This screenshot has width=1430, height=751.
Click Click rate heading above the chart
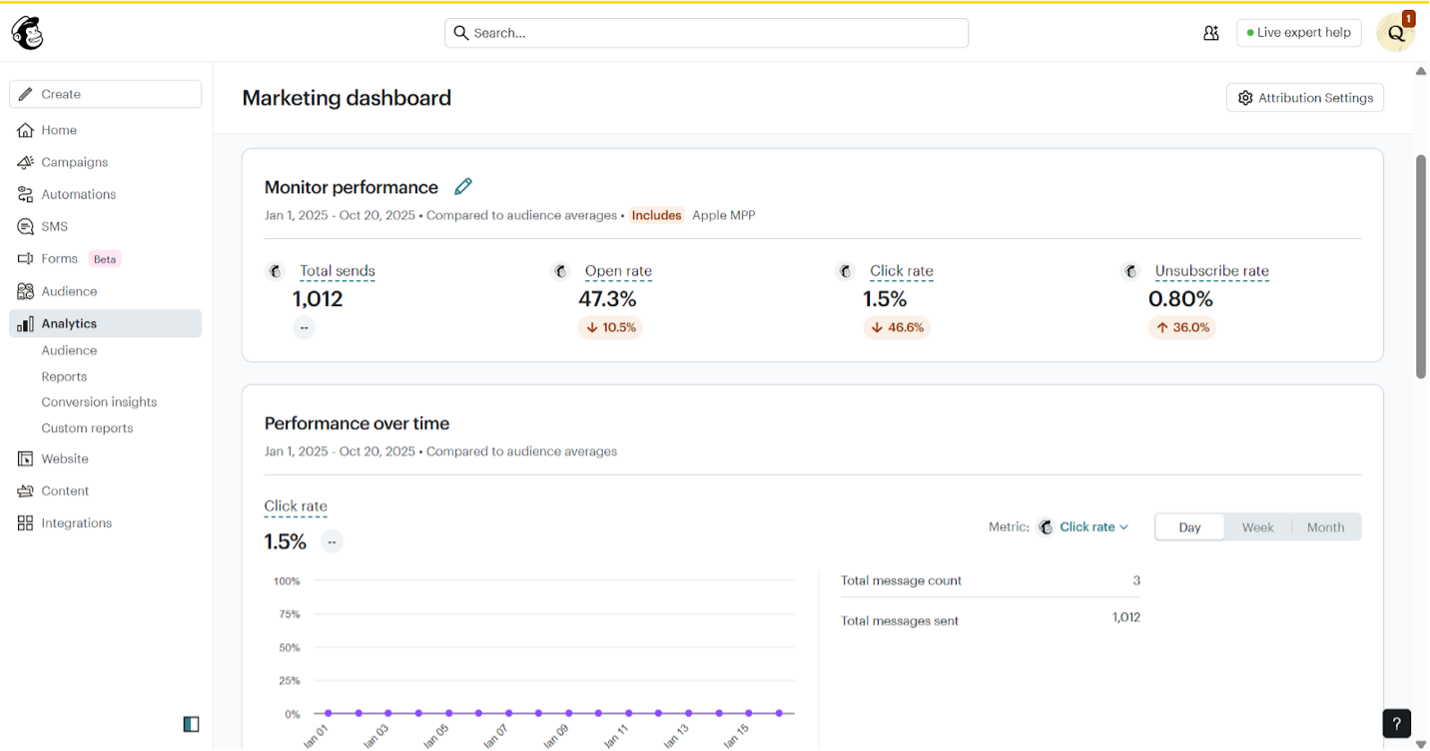click(296, 506)
